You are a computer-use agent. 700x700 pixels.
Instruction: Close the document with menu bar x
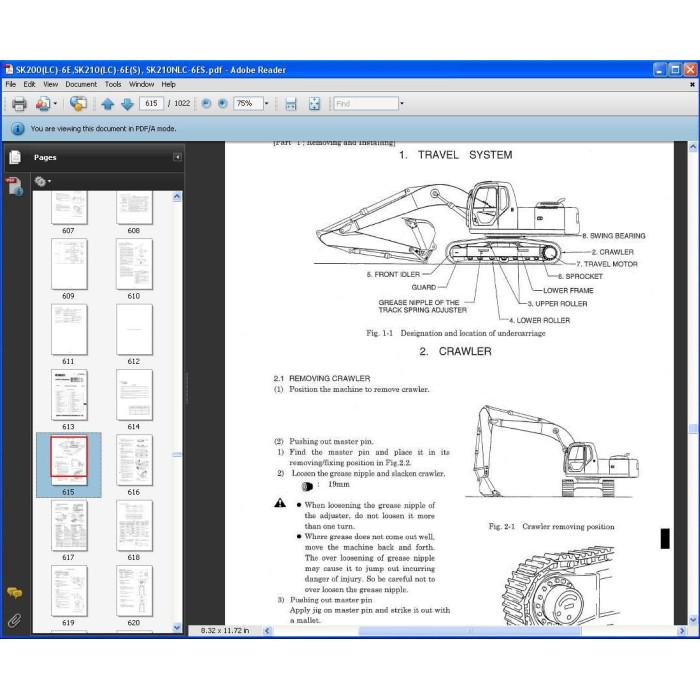(692, 84)
